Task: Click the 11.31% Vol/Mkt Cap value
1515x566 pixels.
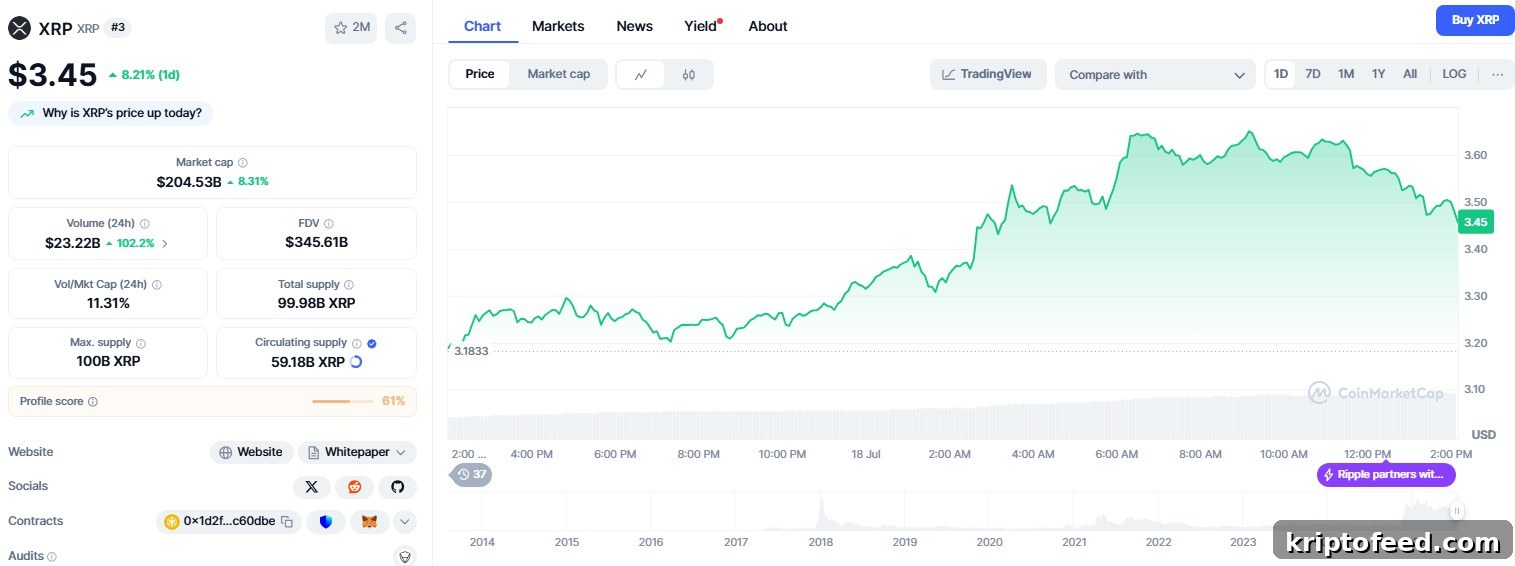Action: point(108,302)
